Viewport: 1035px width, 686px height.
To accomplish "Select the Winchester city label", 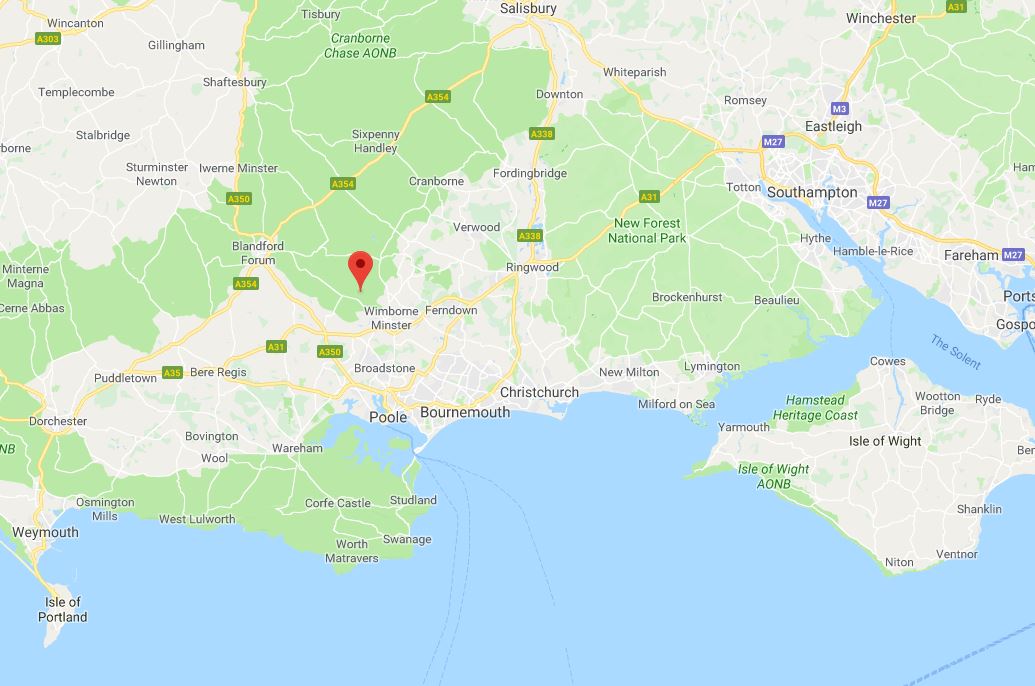I will coord(881,18).
